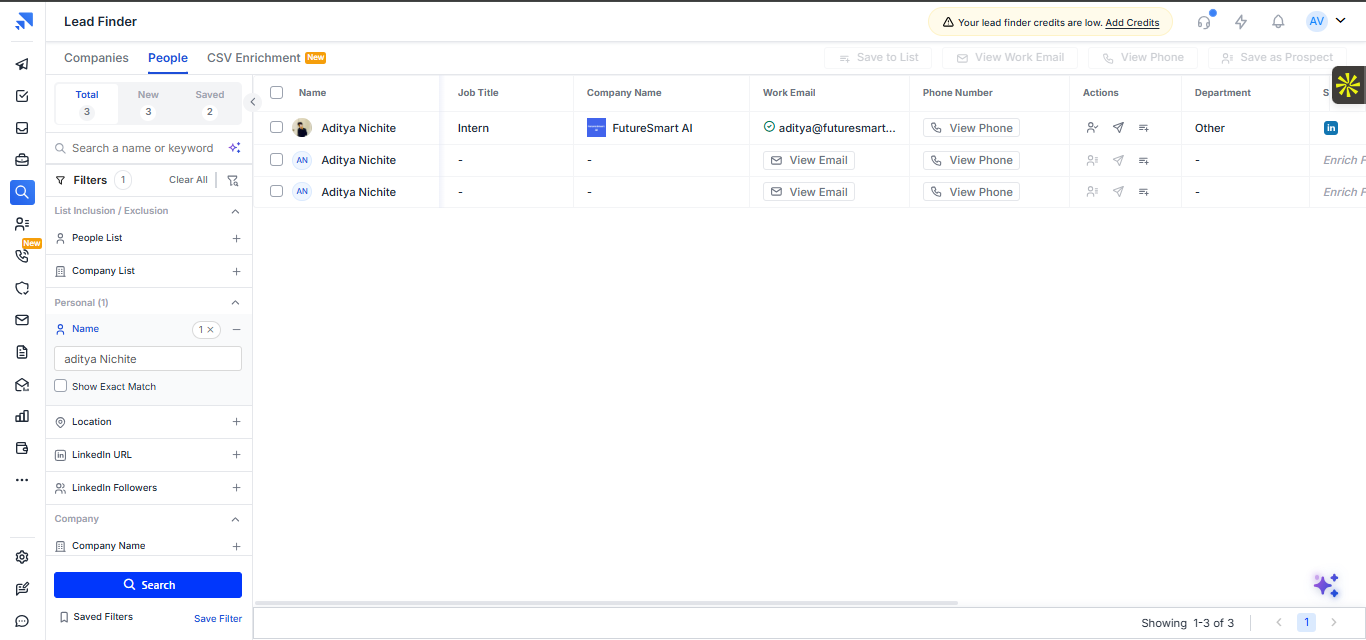Tick the checkbox in the second Aditya Nichite row

[x=277, y=159]
